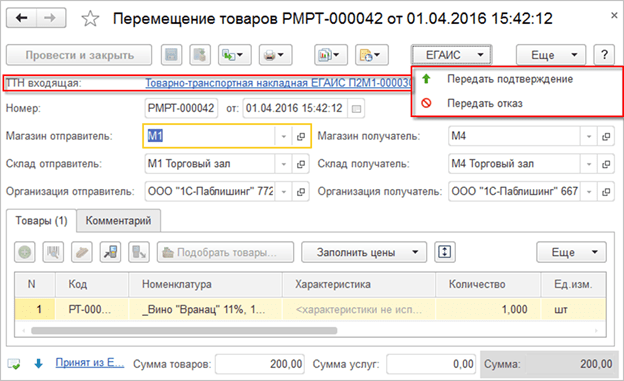Select cell _Вино "Вранац" 11%
The image size is (624, 381).
pyautogui.click(x=205, y=309)
